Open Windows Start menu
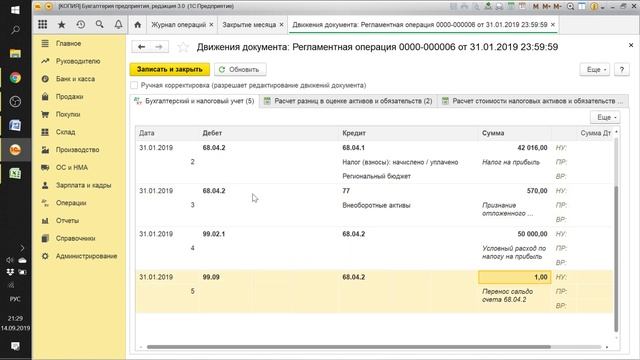The height and width of the screenshot is (360, 640). [16, 9]
